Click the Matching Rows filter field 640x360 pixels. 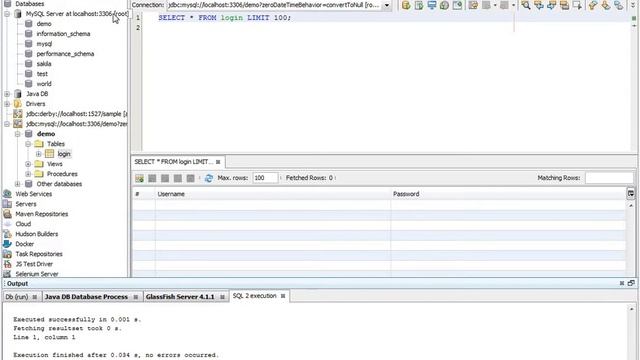click(609, 178)
